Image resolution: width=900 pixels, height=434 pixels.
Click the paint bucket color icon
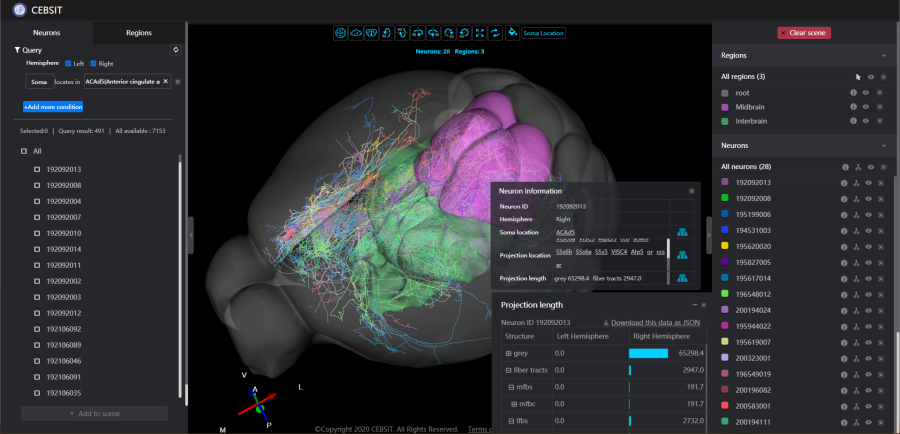(512, 33)
